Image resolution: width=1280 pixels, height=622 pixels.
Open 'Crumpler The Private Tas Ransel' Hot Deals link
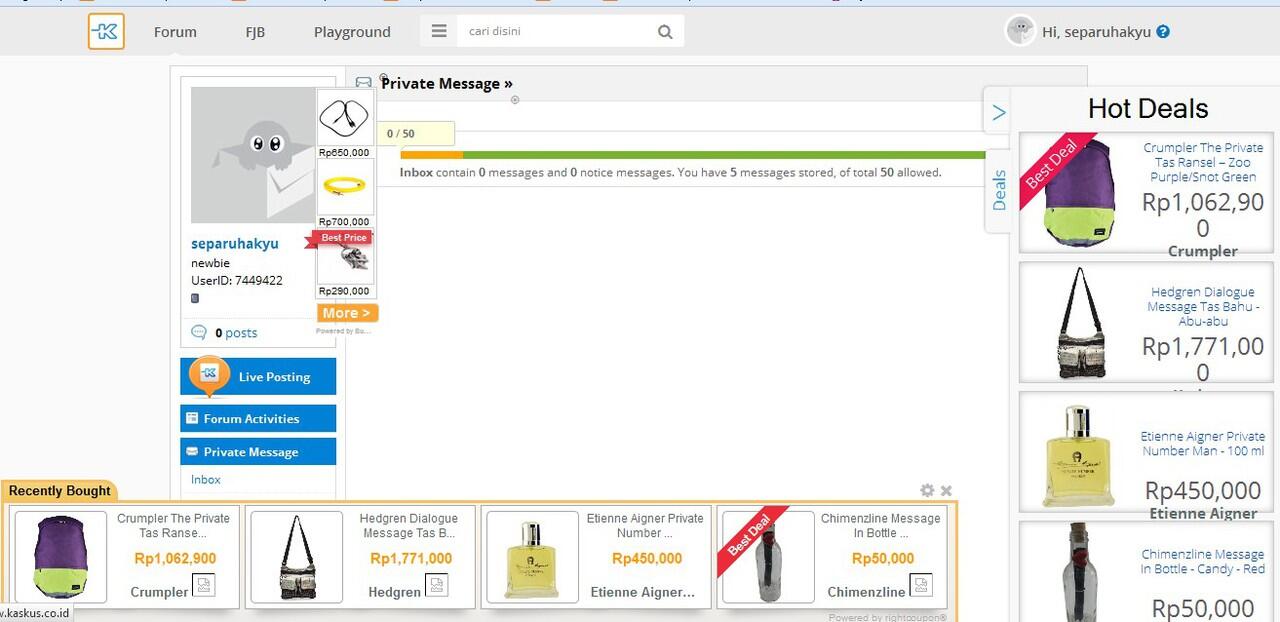[1203, 162]
